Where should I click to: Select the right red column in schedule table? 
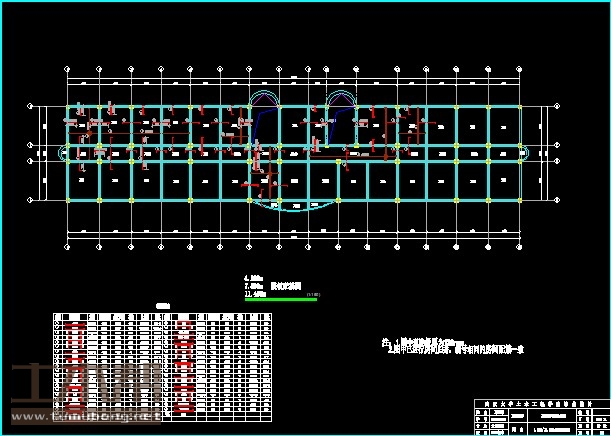(x=183, y=365)
